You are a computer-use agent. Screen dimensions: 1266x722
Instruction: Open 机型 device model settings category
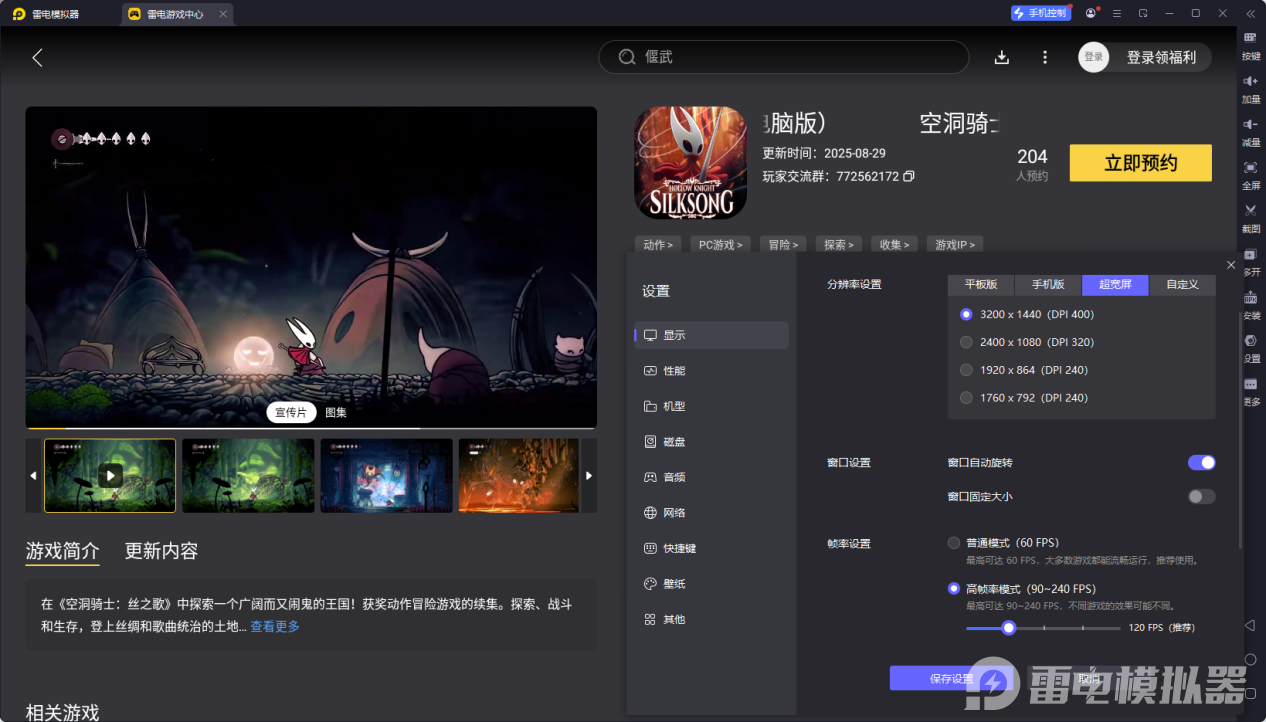(711, 406)
